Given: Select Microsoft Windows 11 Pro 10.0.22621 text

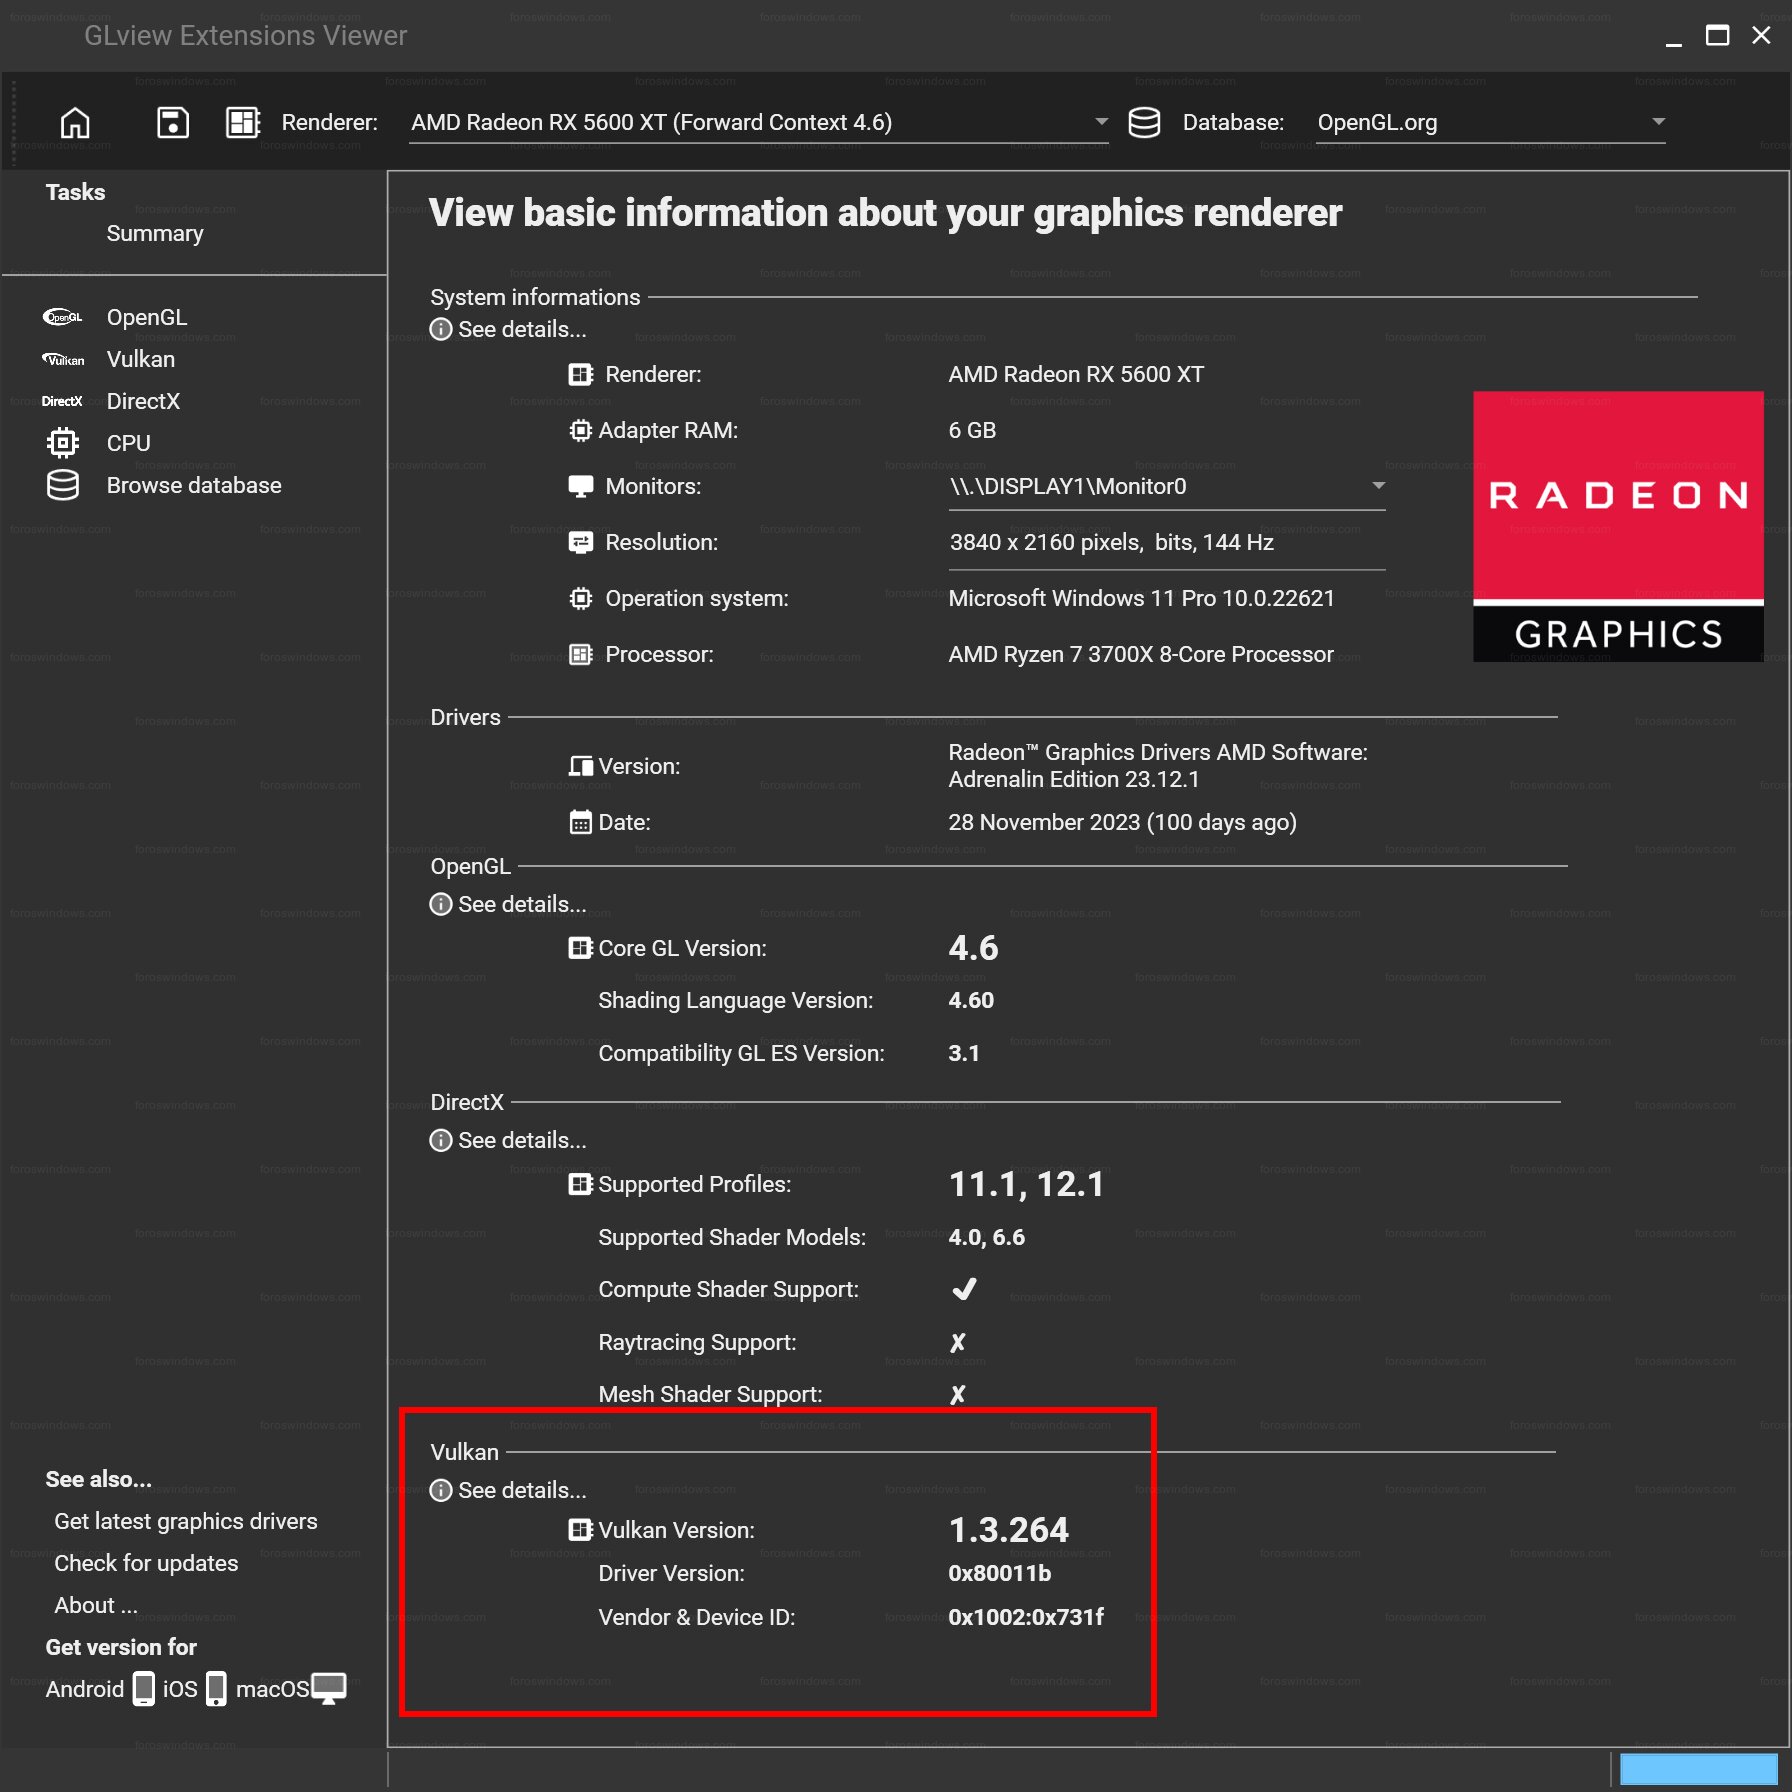Looking at the screenshot, I should click(x=1141, y=599).
